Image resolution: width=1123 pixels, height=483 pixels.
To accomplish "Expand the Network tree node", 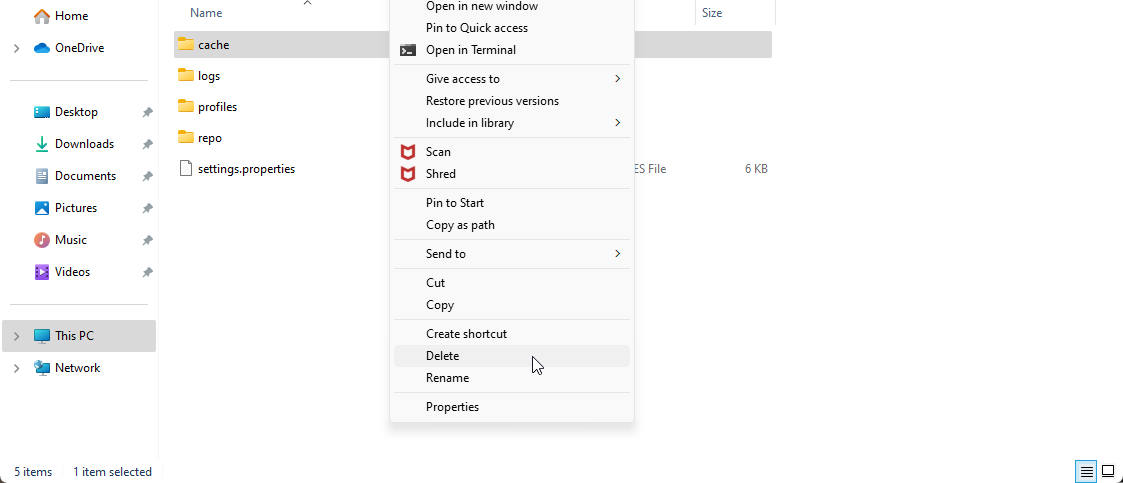I will 16,368.
